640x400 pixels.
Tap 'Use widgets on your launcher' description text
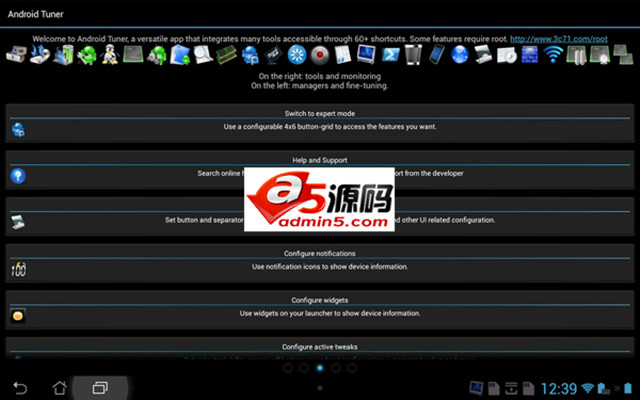coord(330,313)
